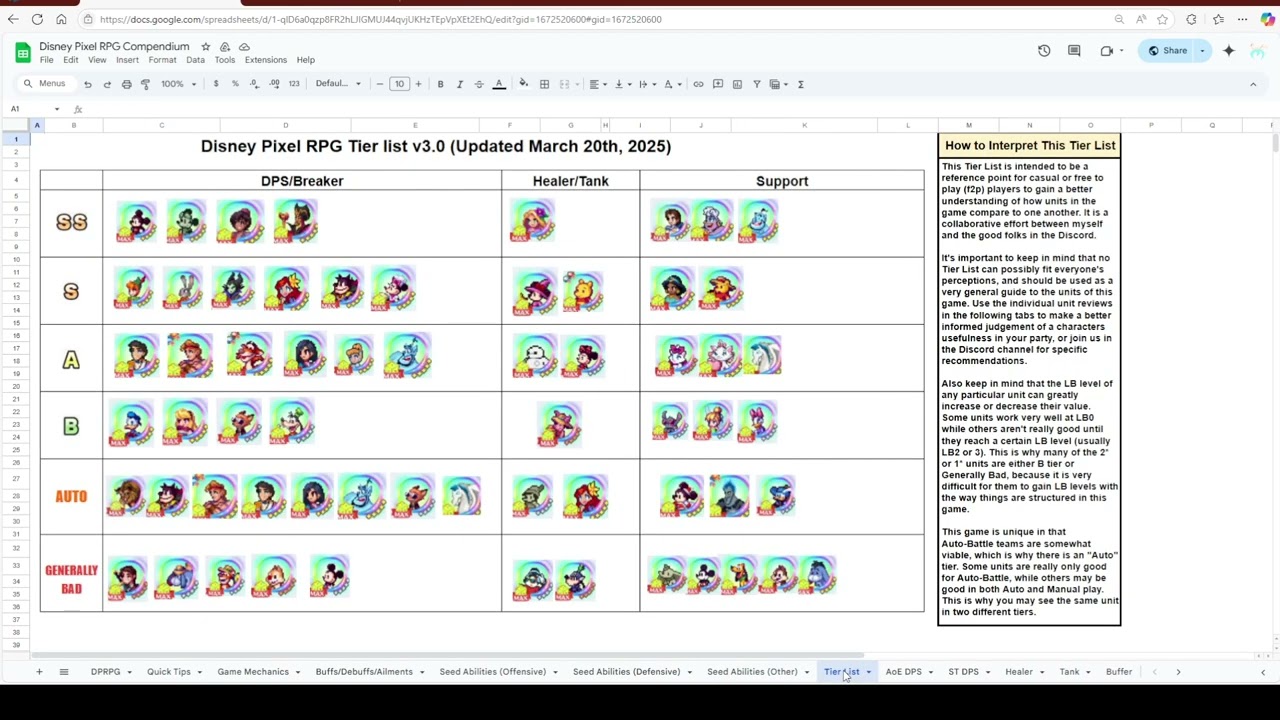Create a filter
1280x720 pixels.
click(757, 84)
